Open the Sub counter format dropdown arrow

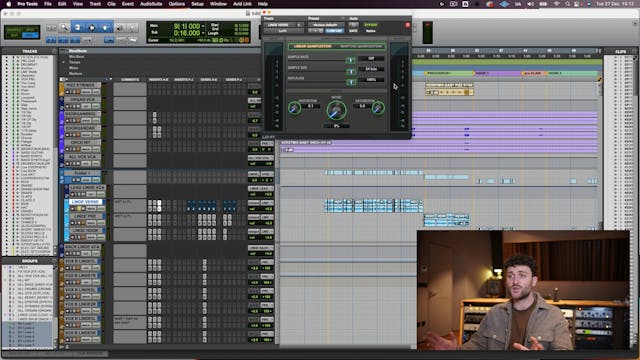[x=204, y=33]
